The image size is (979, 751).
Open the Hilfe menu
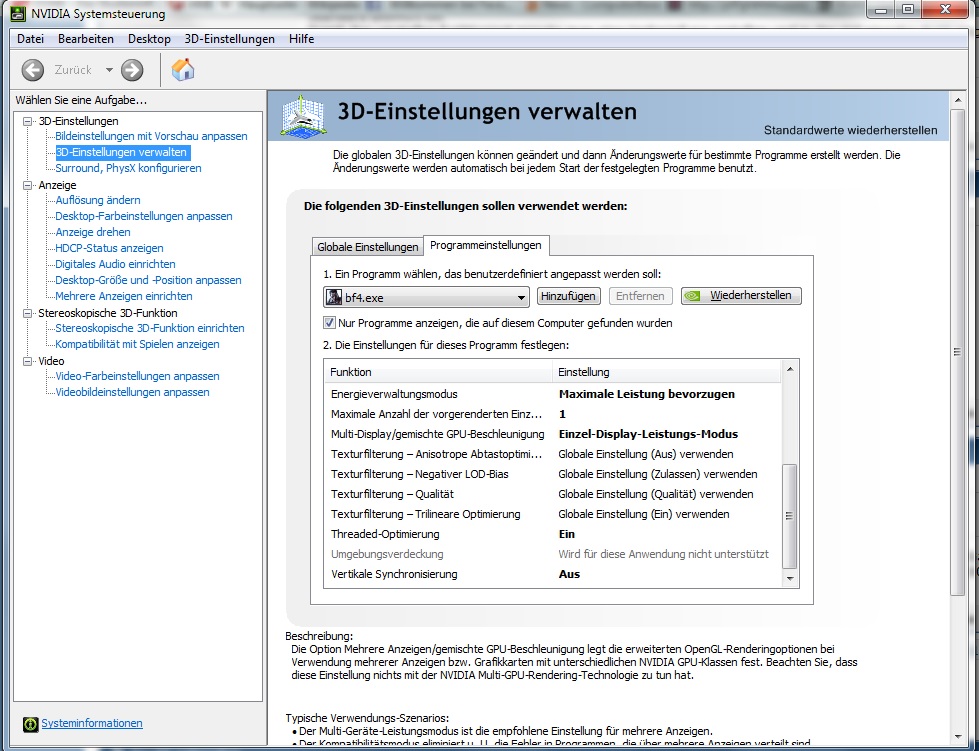(302, 39)
